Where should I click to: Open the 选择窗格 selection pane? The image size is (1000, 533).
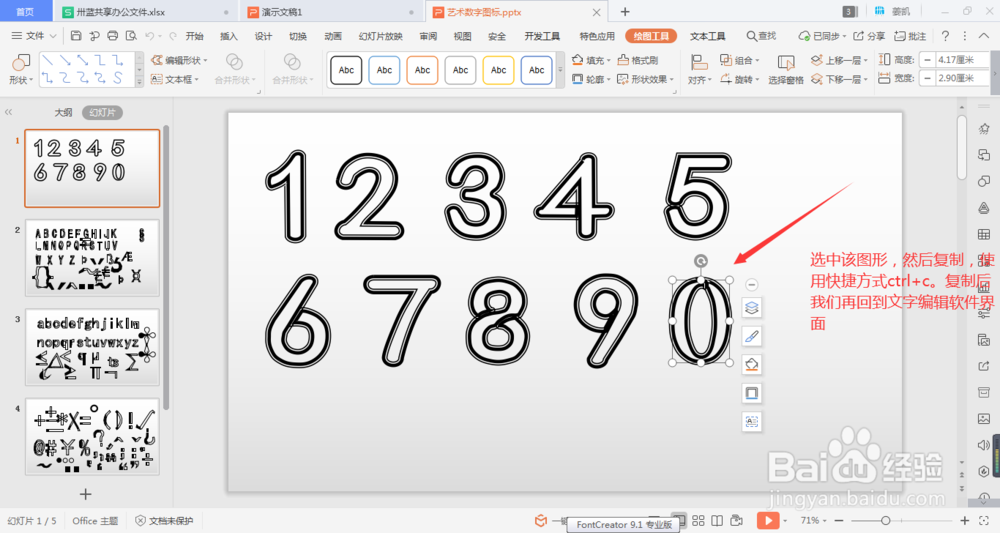(786, 69)
